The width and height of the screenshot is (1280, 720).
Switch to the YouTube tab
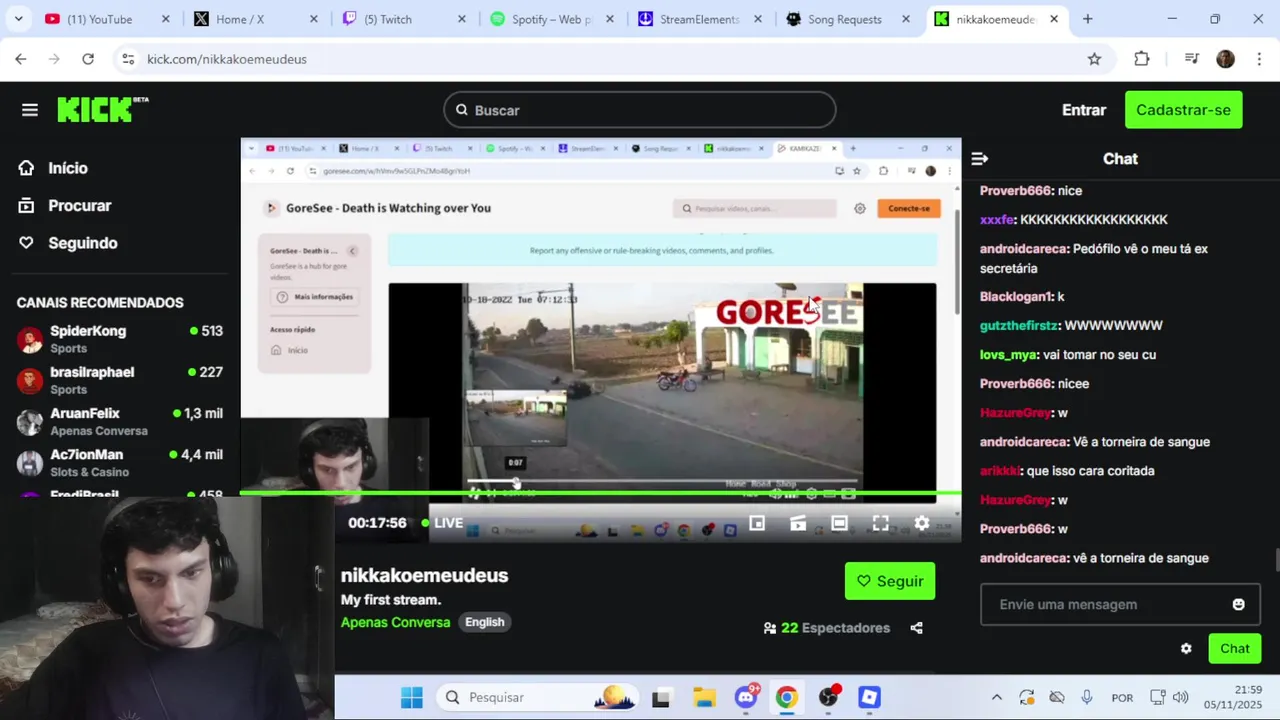click(x=107, y=19)
